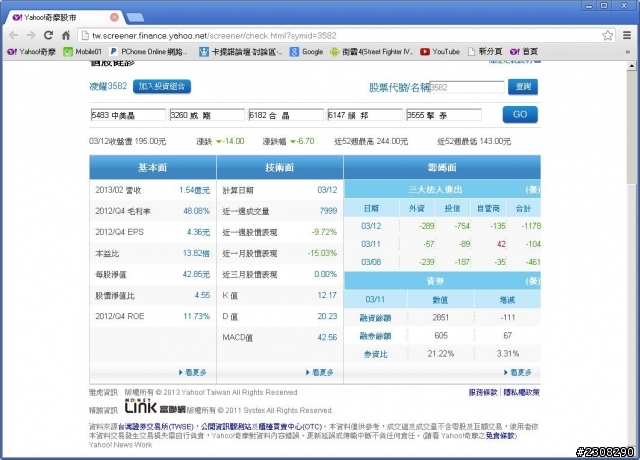640x460 pixels.
Task: Select the 42.56 MACD value
Action: pyautogui.click(x=327, y=337)
